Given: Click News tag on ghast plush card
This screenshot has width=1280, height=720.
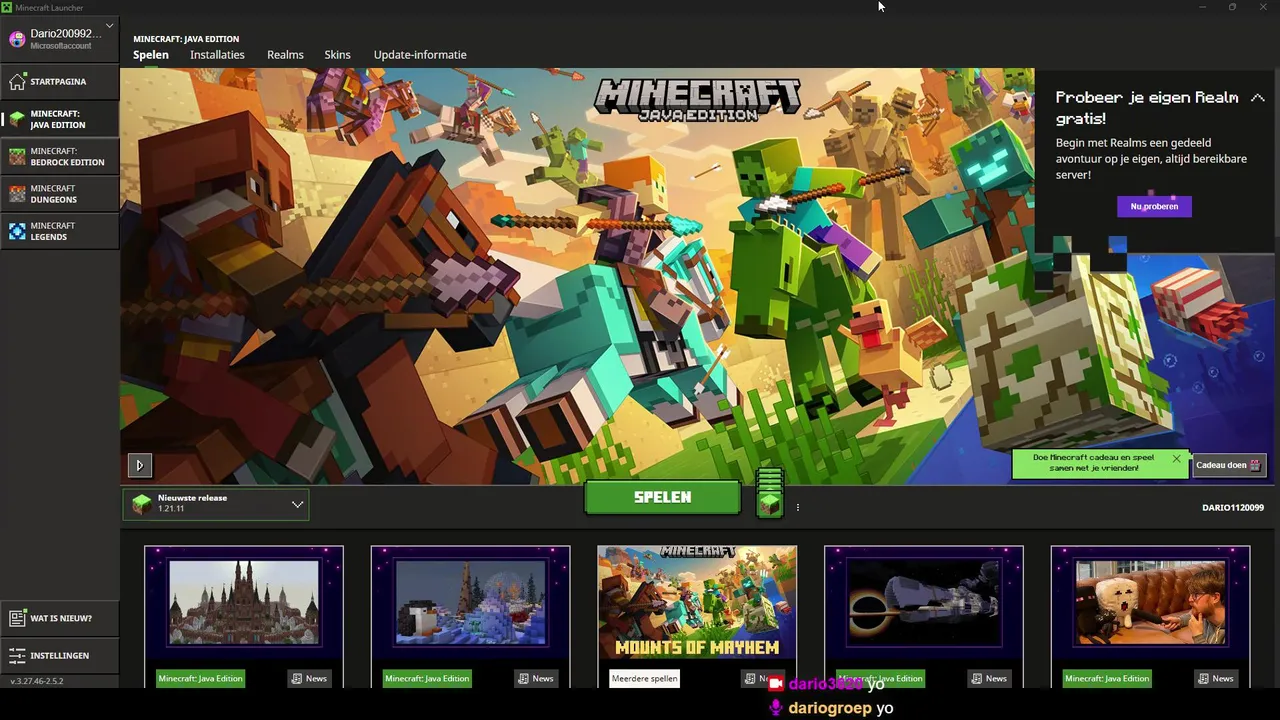Looking at the screenshot, I should [1217, 678].
